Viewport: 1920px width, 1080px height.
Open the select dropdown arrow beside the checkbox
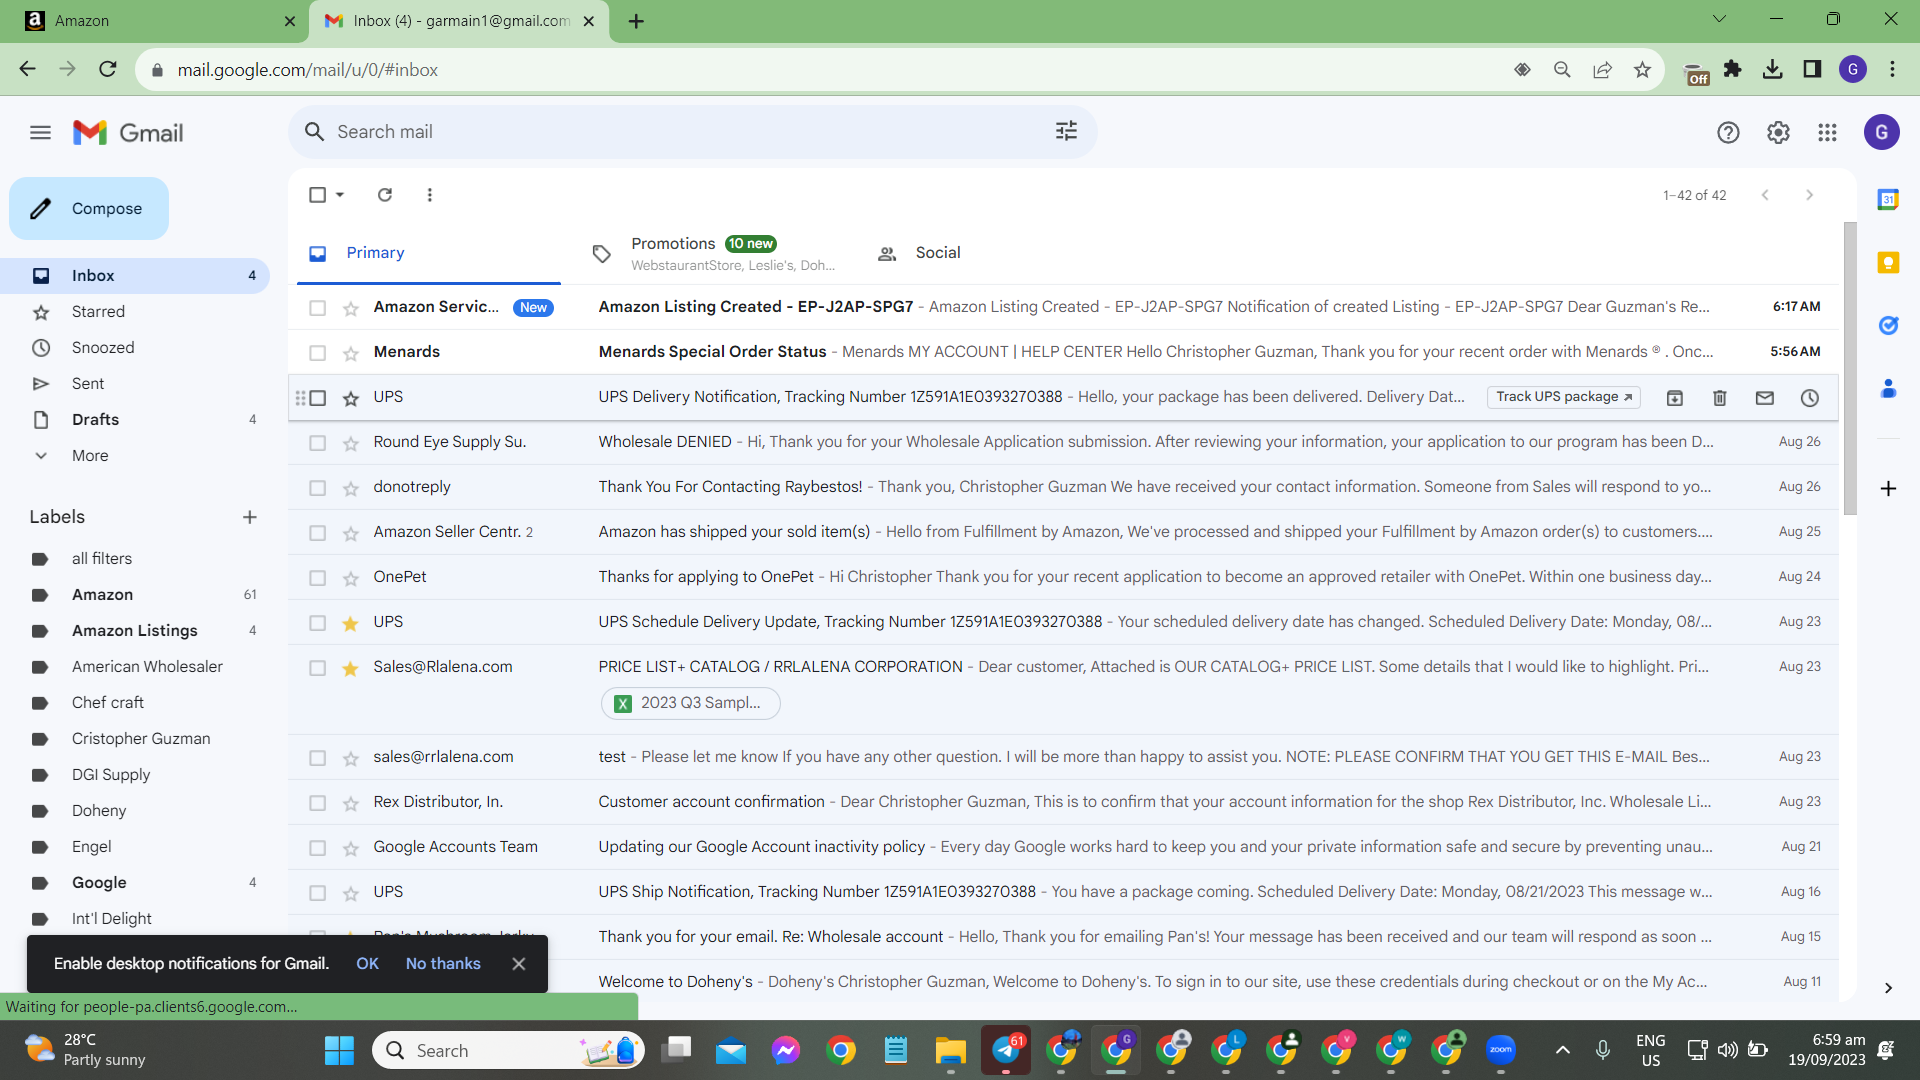point(340,195)
